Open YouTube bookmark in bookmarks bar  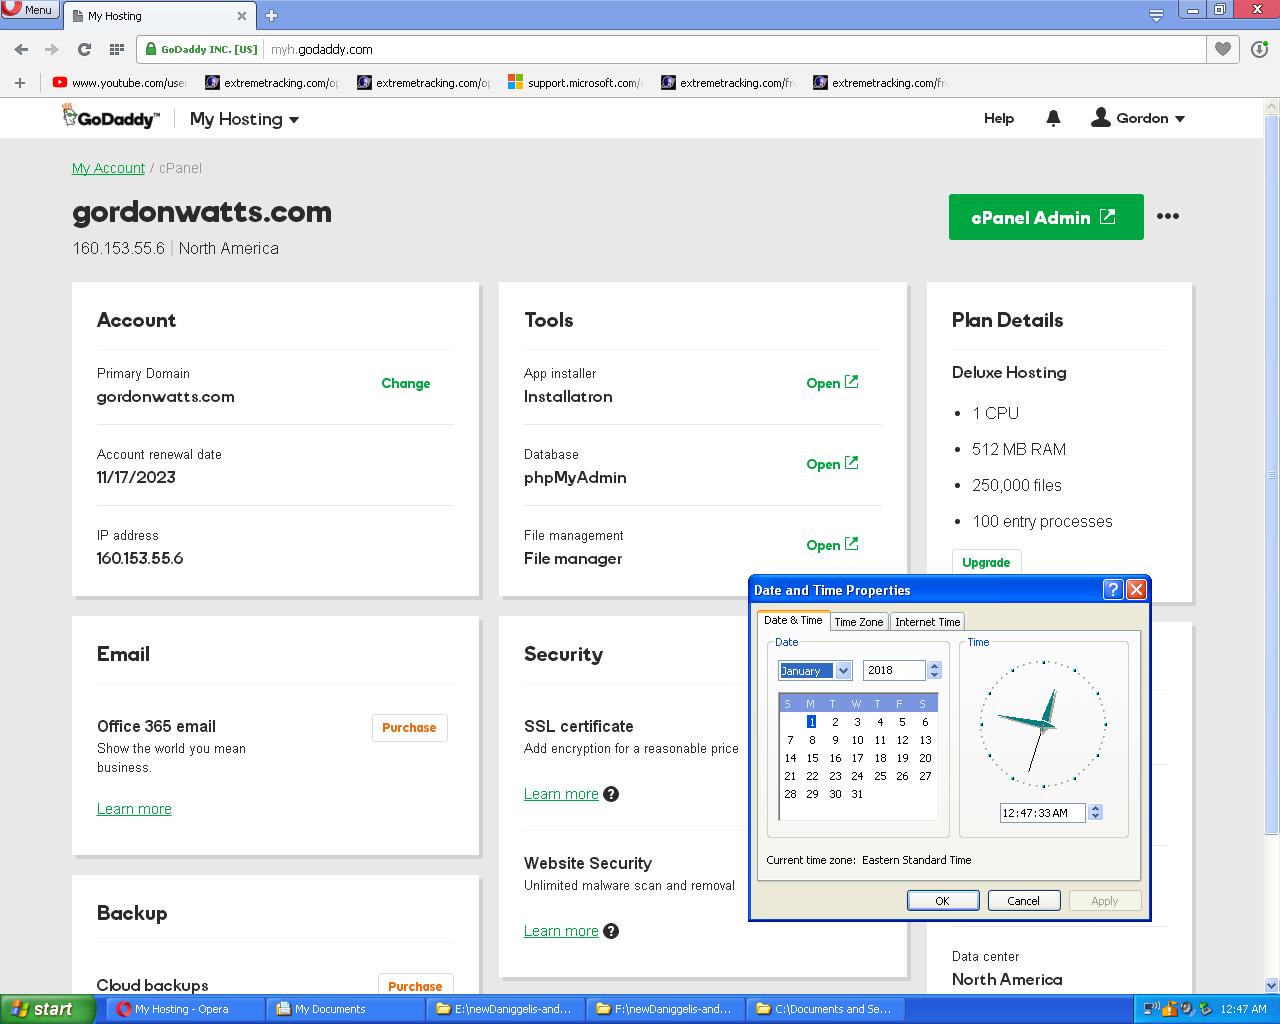pyautogui.click(x=119, y=83)
